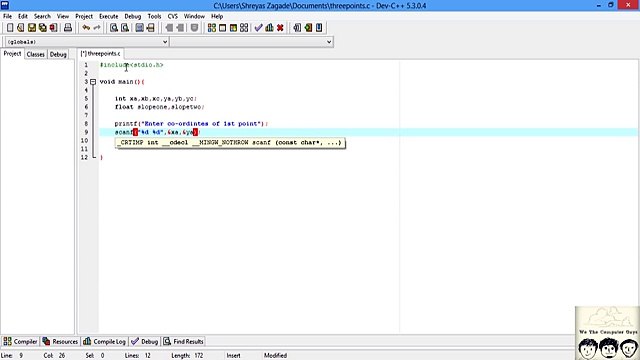Open the Tools menu
The width and height of the screenshot is (640, 360).
tap(154, 16)
